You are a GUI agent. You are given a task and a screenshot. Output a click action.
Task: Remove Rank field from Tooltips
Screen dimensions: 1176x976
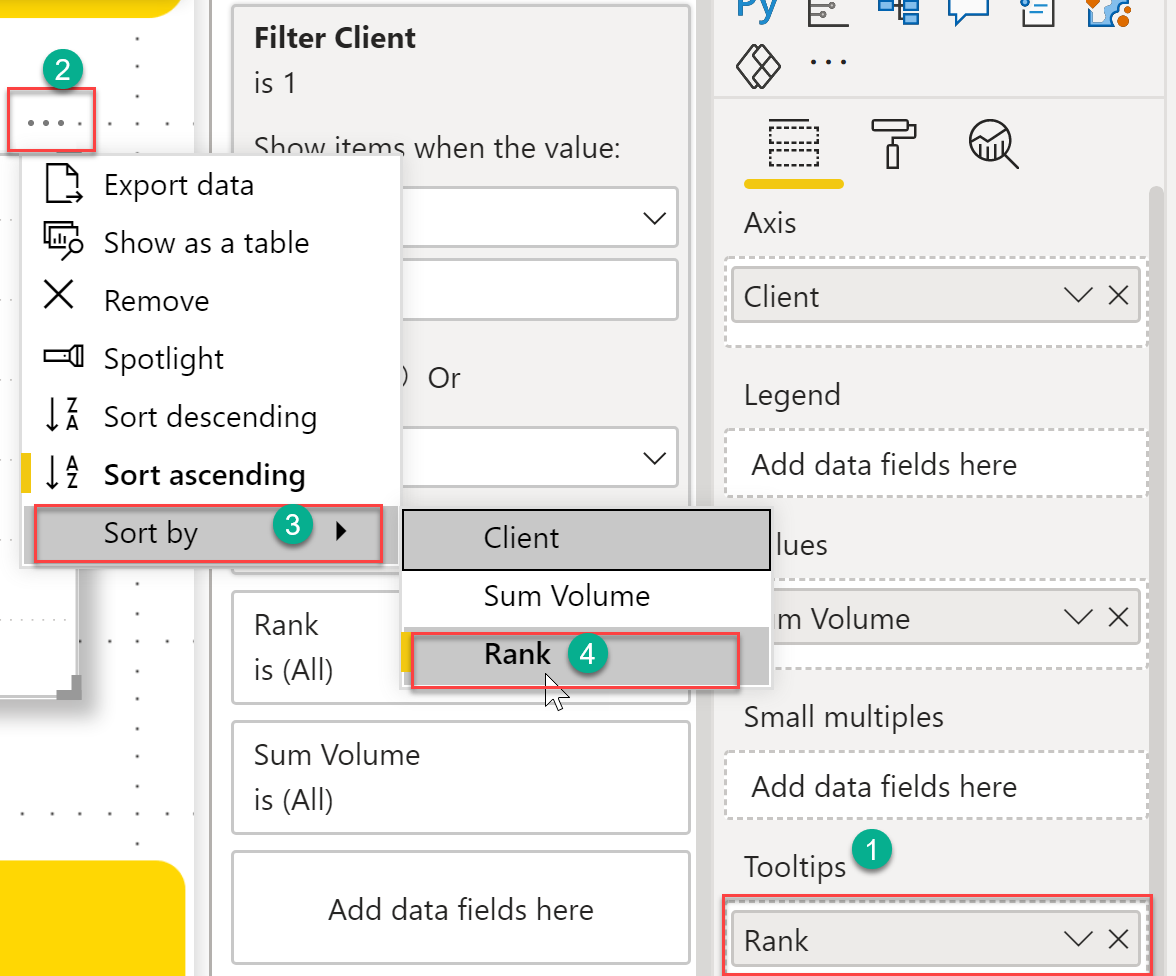(1118, 940)
